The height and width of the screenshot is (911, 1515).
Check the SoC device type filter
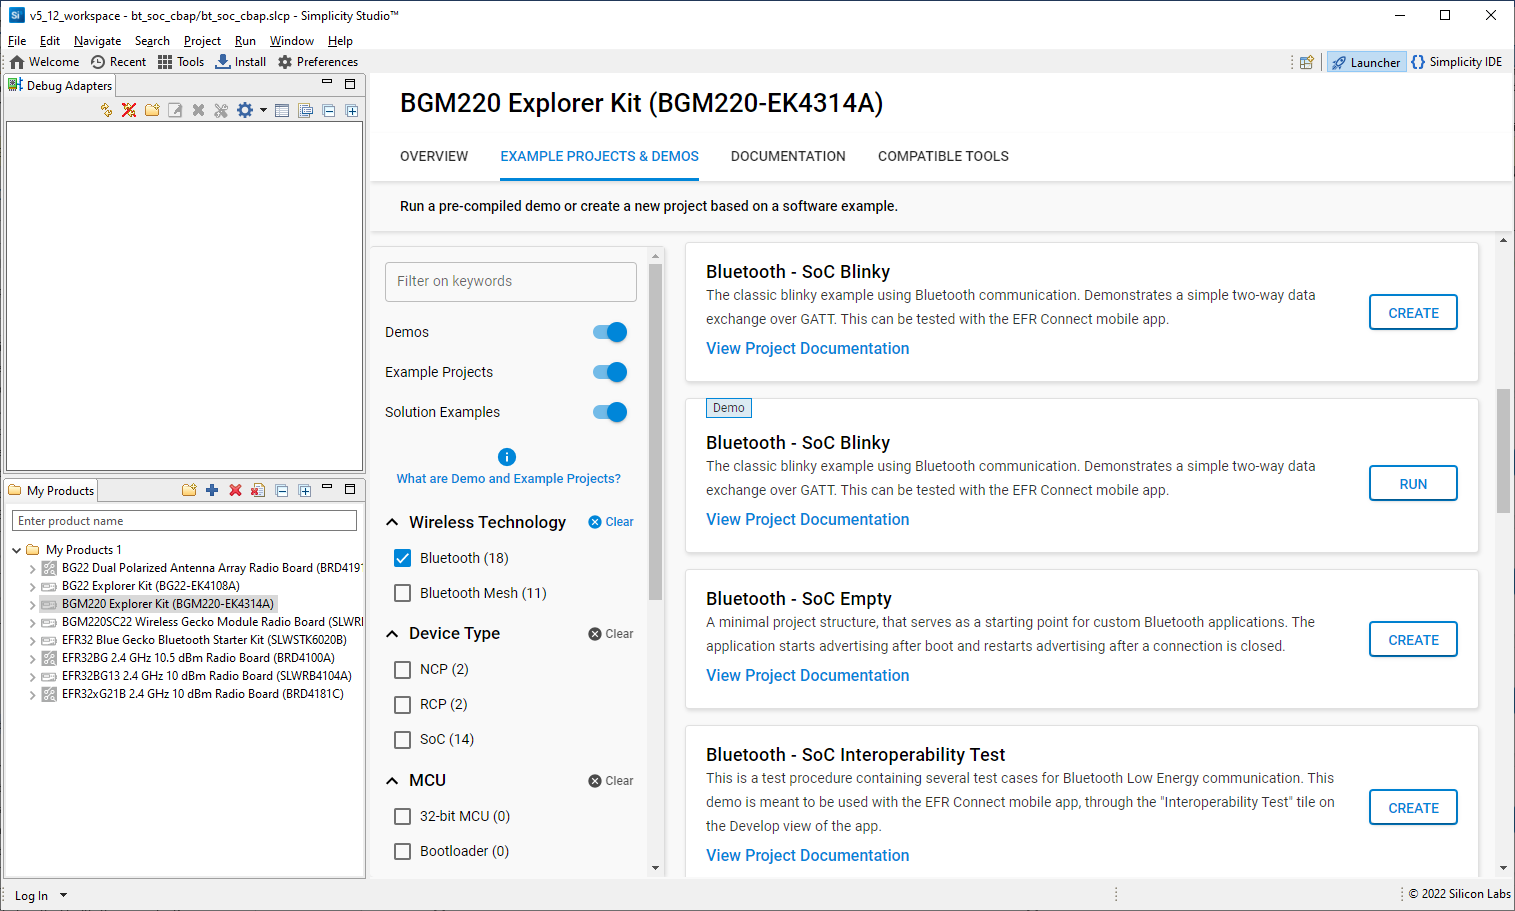coord(402,739)
